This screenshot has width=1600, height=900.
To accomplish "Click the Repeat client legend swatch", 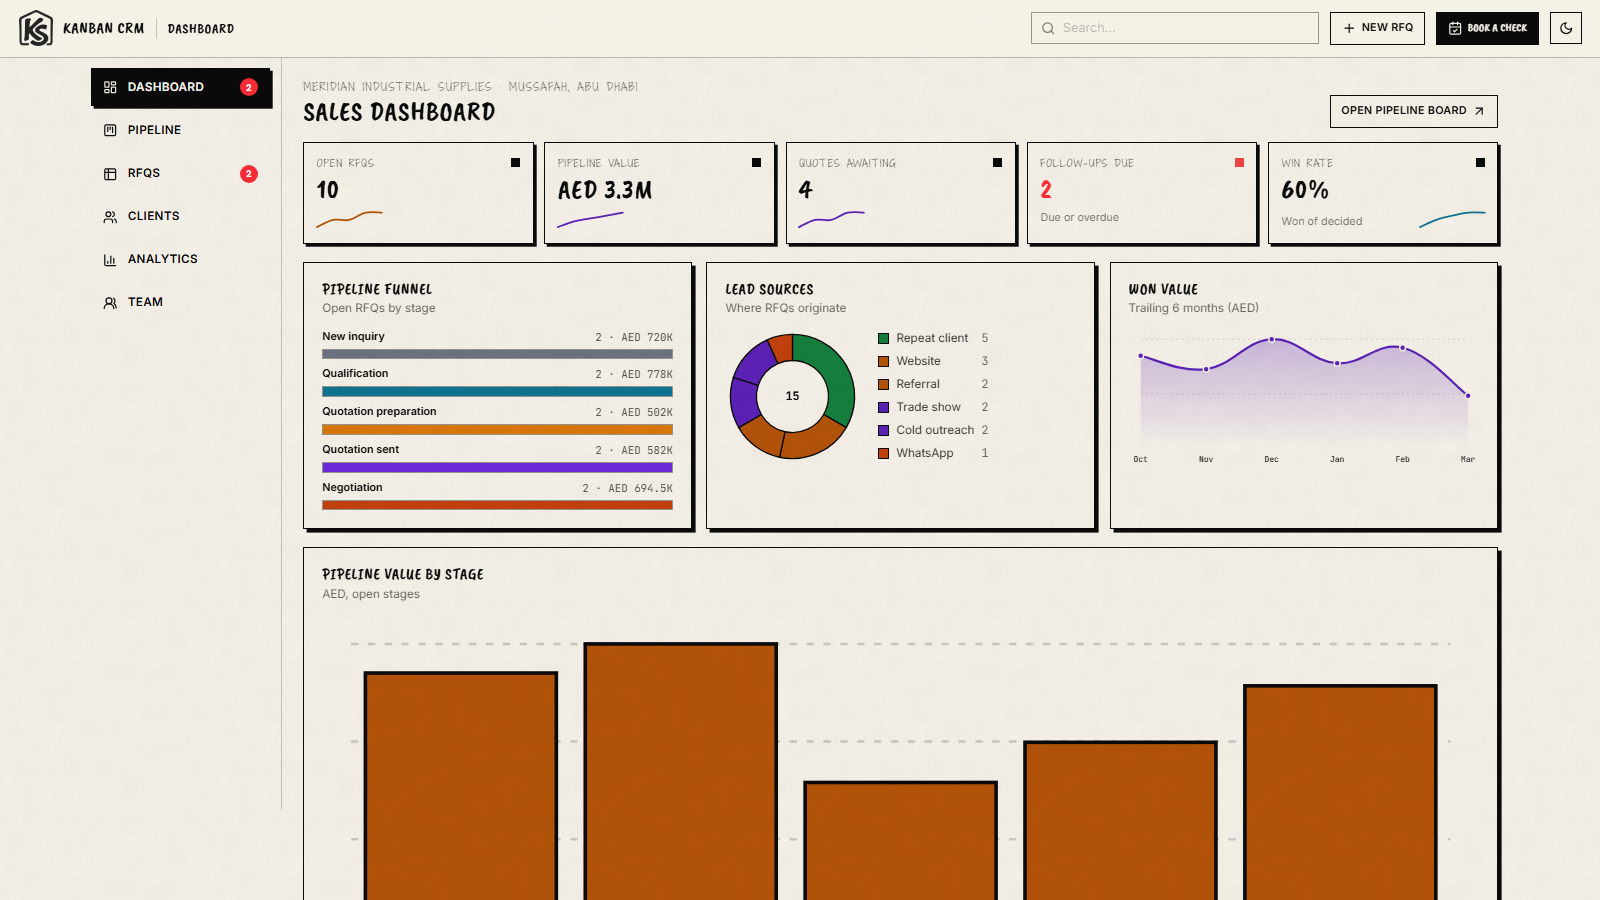I will (884, 338).
